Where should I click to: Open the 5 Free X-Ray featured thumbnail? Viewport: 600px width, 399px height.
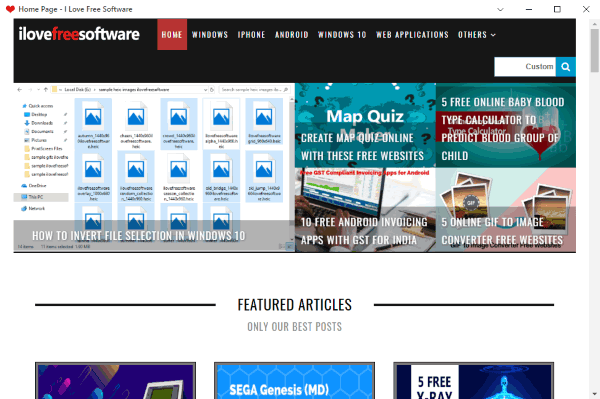473,381
